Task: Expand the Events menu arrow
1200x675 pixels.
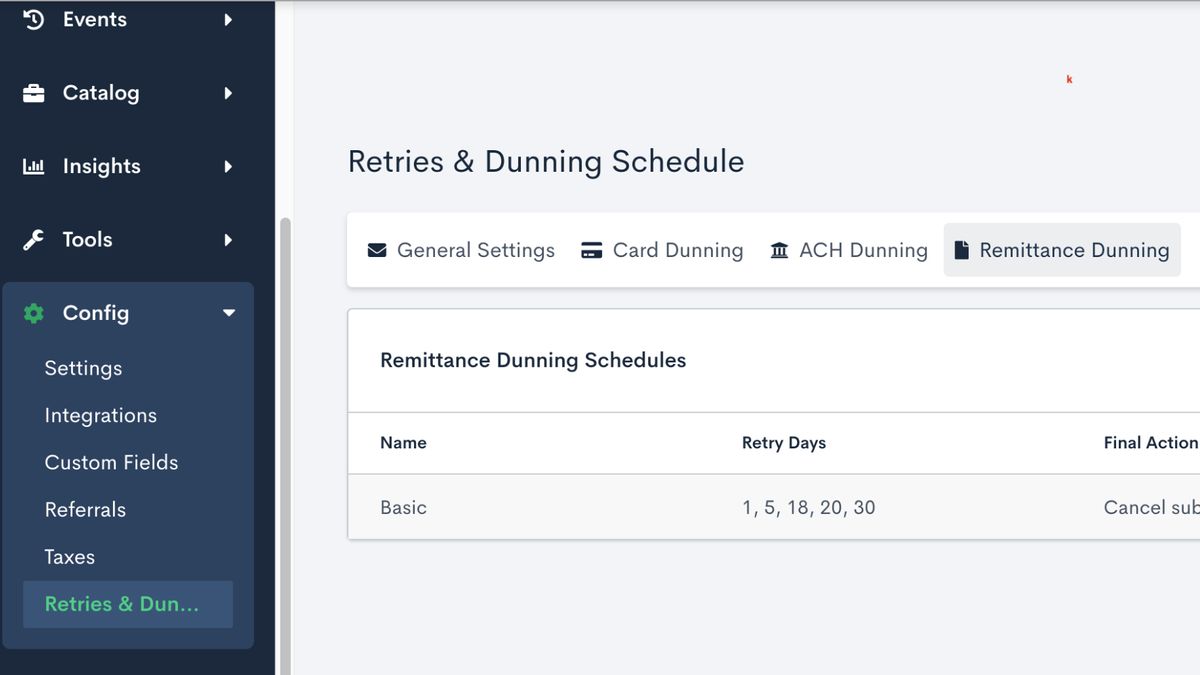Action: pyautogui.click(x=228, y=19)
